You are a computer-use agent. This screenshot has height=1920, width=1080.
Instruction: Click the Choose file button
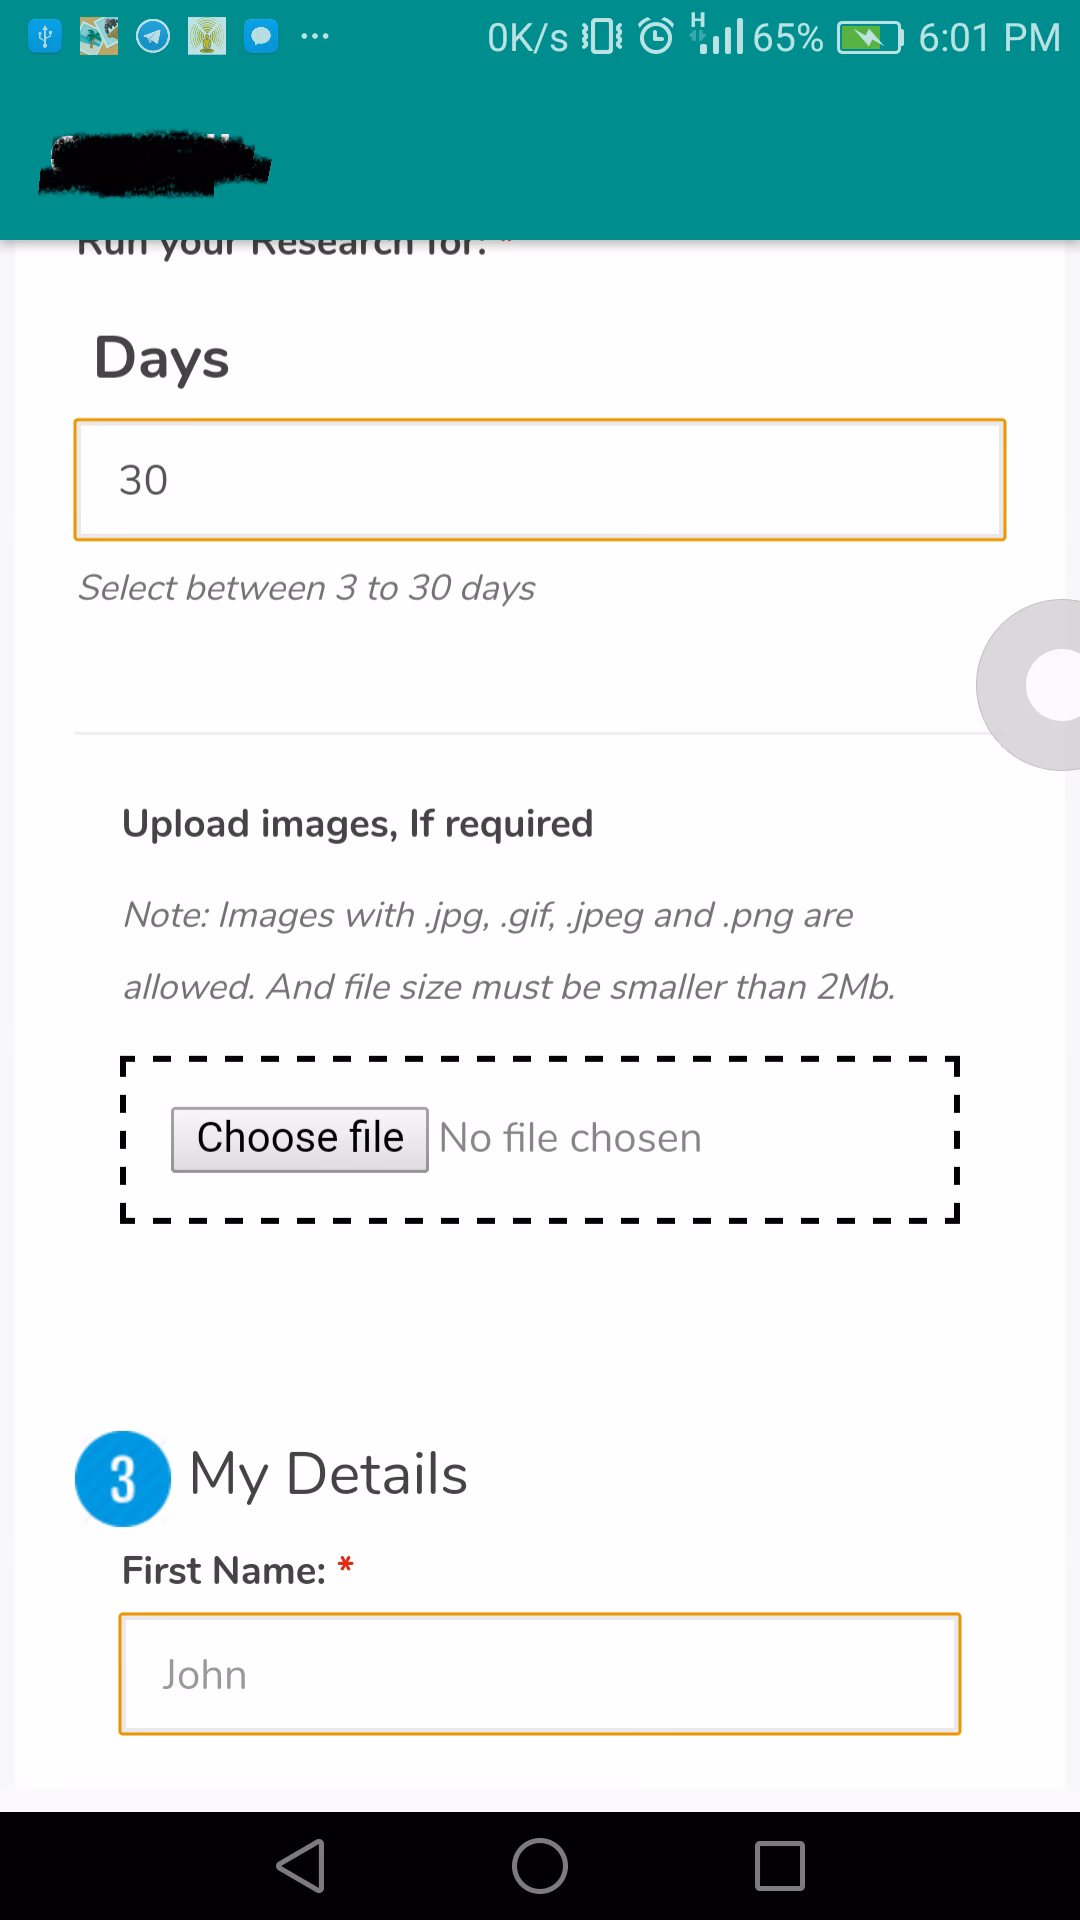click(x=300, y=1139)
